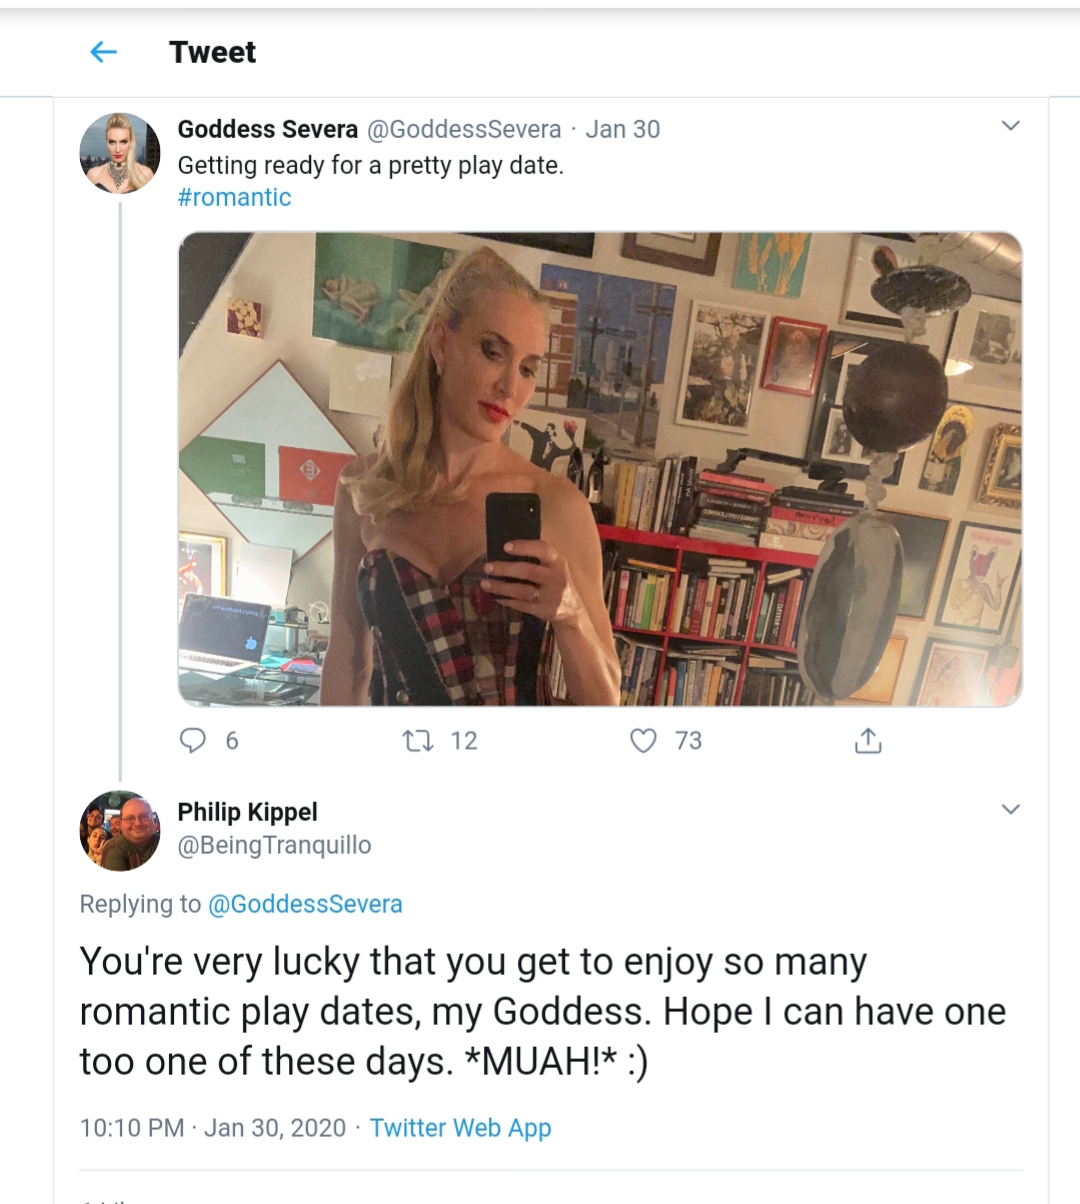Viewport: 1080px width, 1204px height.
Task: Click the Tweet page header title
Action: tap(212, 52)
